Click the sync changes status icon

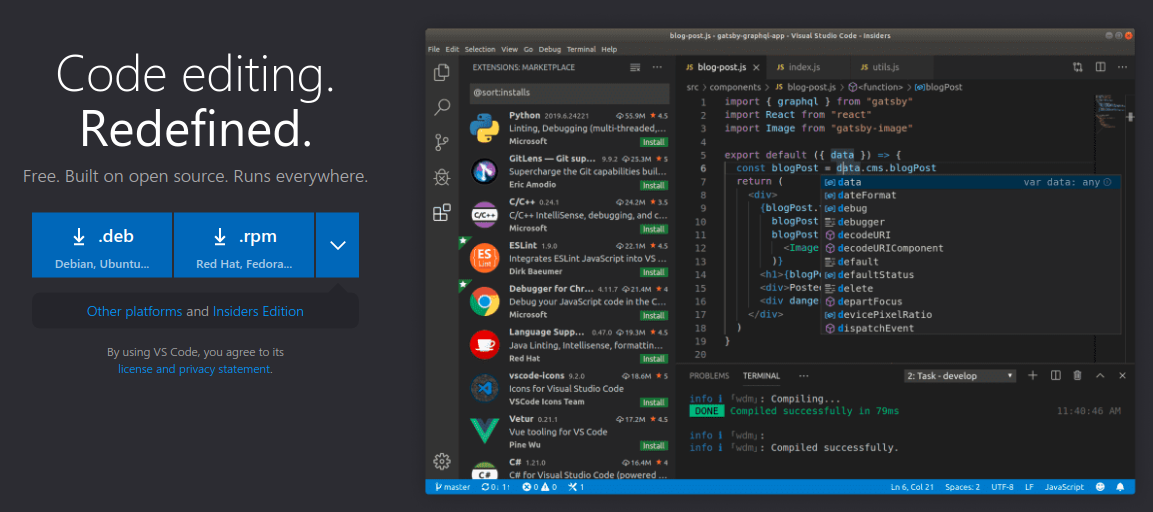point(496,487)
